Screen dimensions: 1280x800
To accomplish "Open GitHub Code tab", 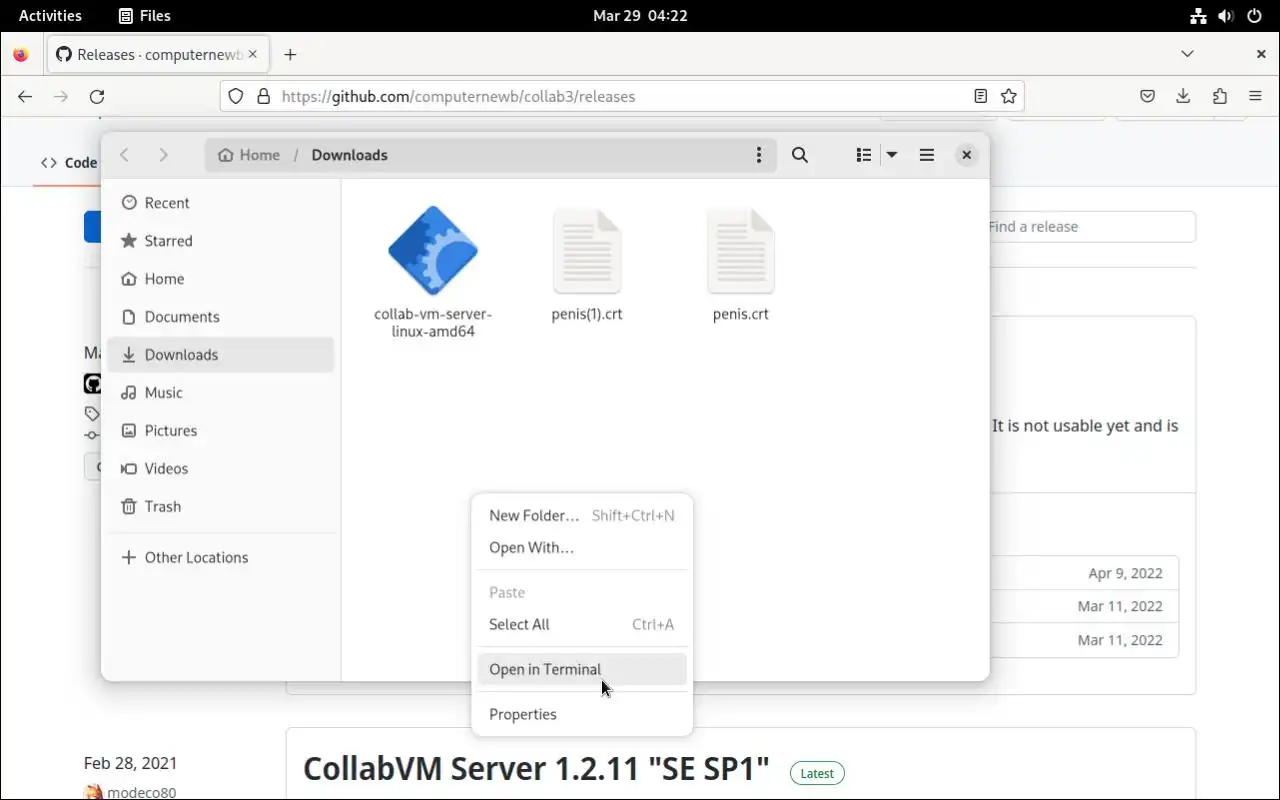I will [69, 163].
